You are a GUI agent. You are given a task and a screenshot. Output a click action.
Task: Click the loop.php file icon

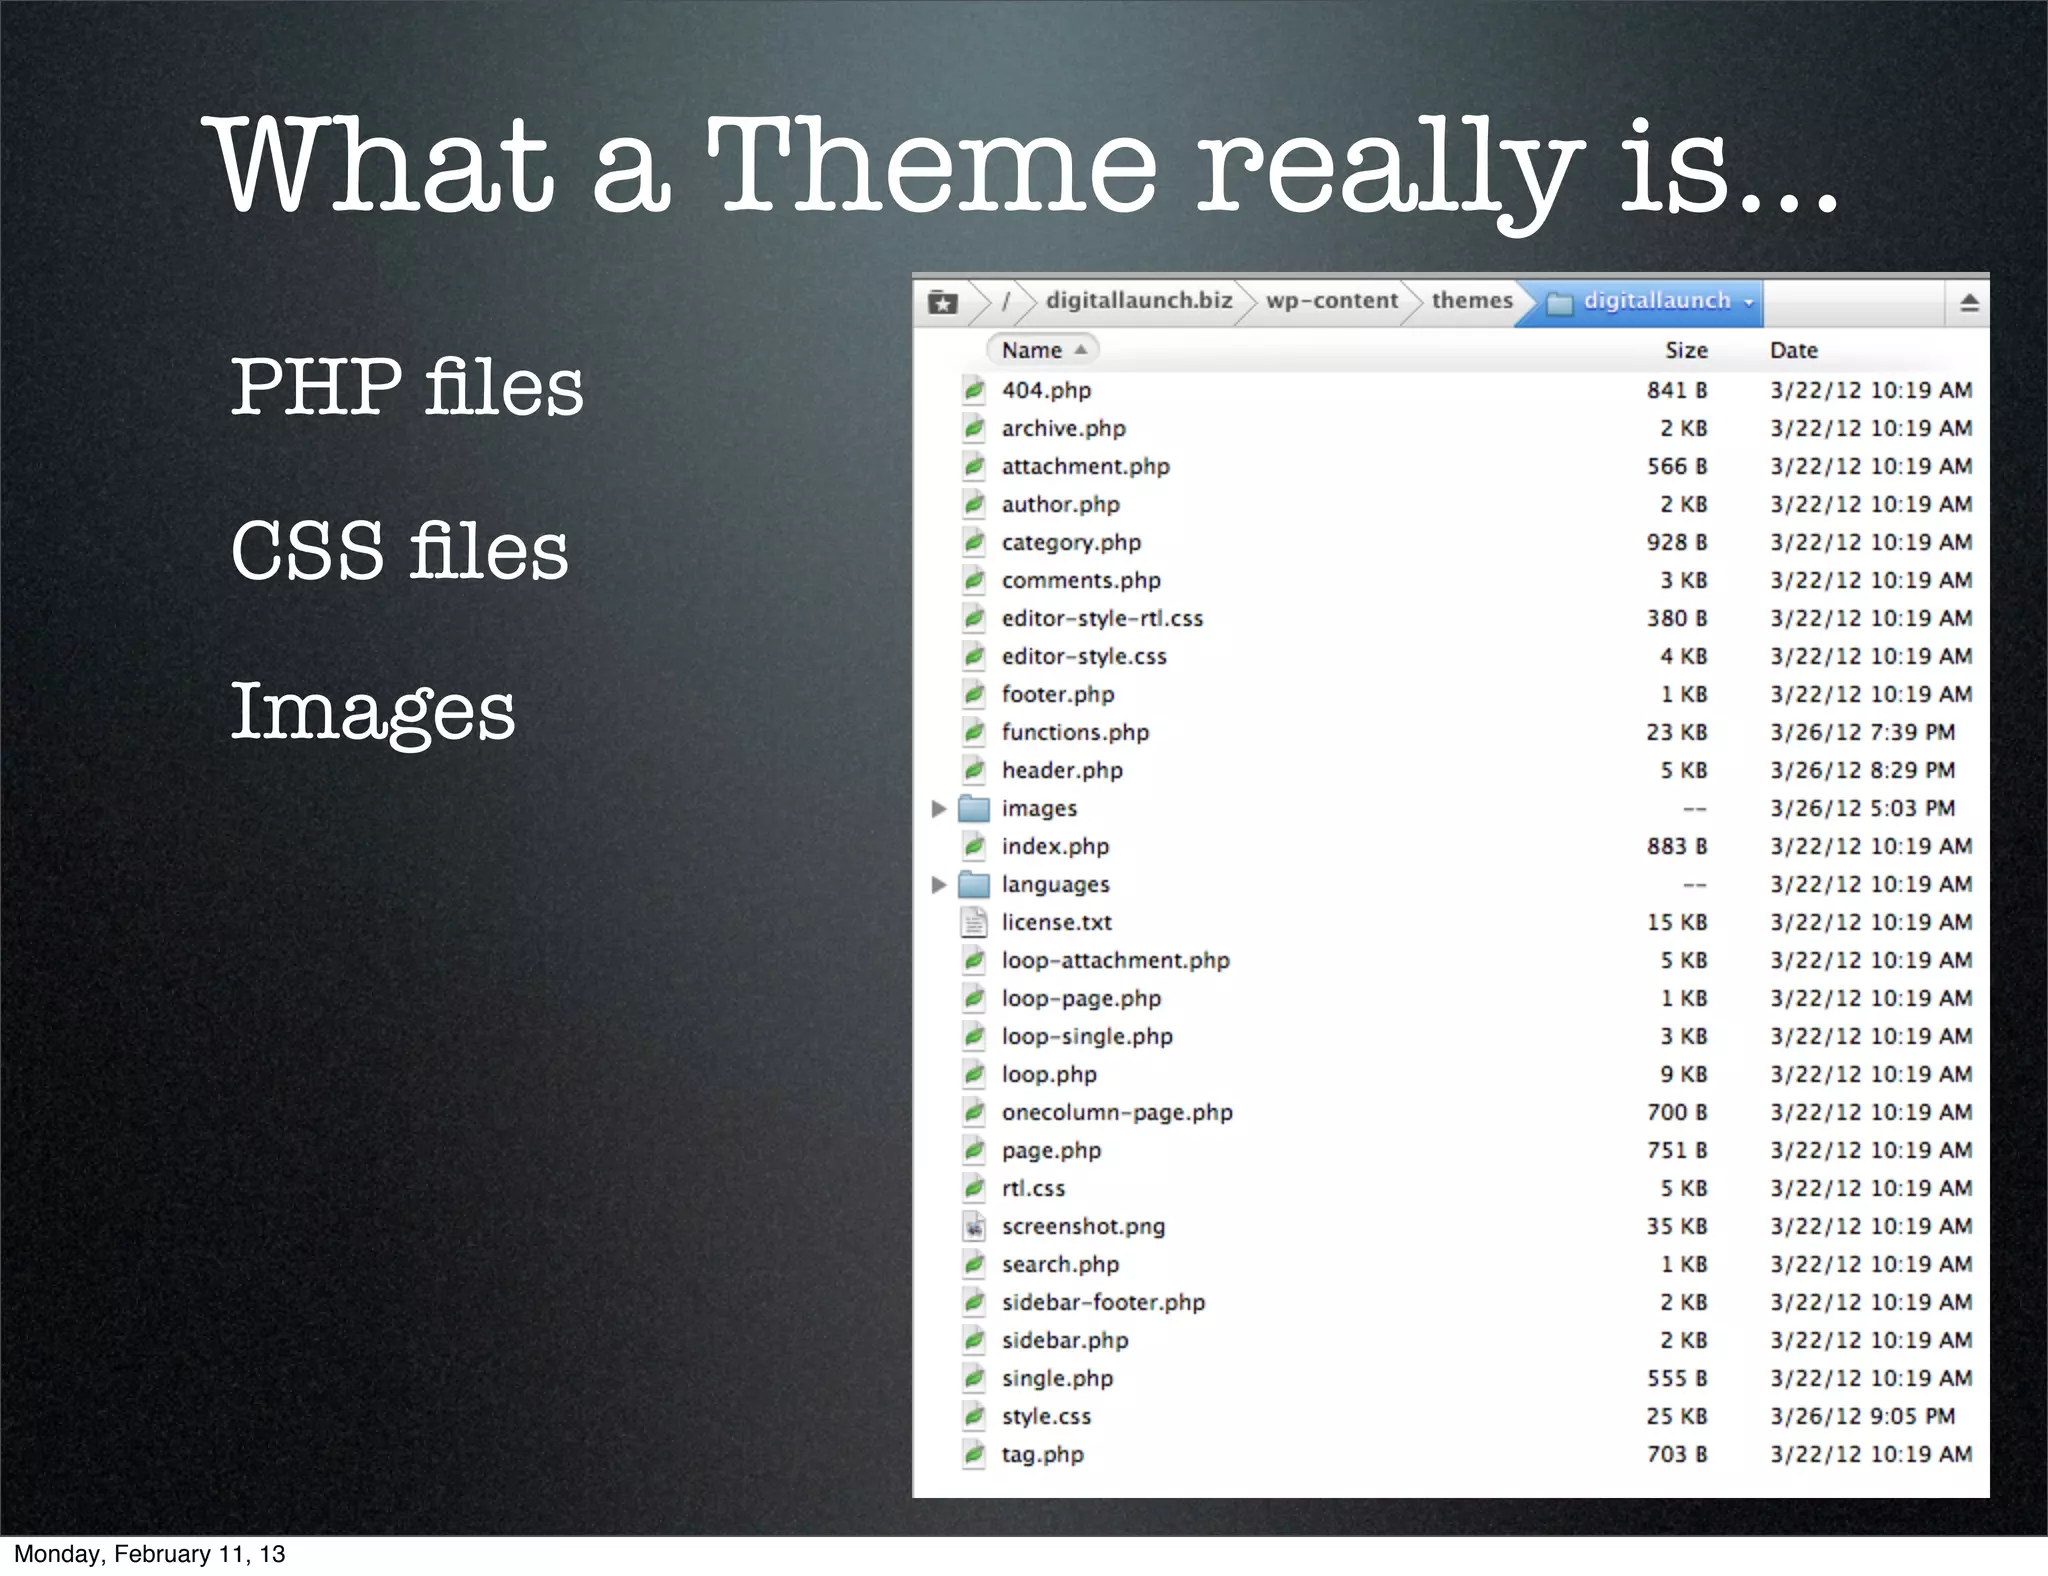973,1074
